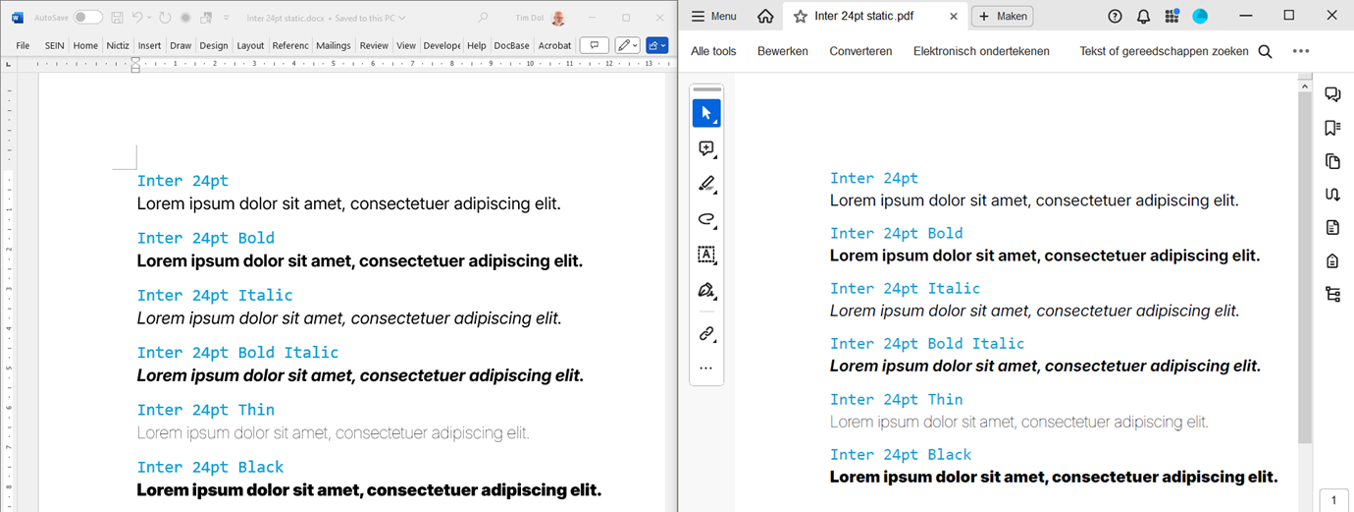Screen dimensions: 1354x512
Task: Open the attachments paperclip icon in Acrobat's sidebar
Action: [1332, 194]
